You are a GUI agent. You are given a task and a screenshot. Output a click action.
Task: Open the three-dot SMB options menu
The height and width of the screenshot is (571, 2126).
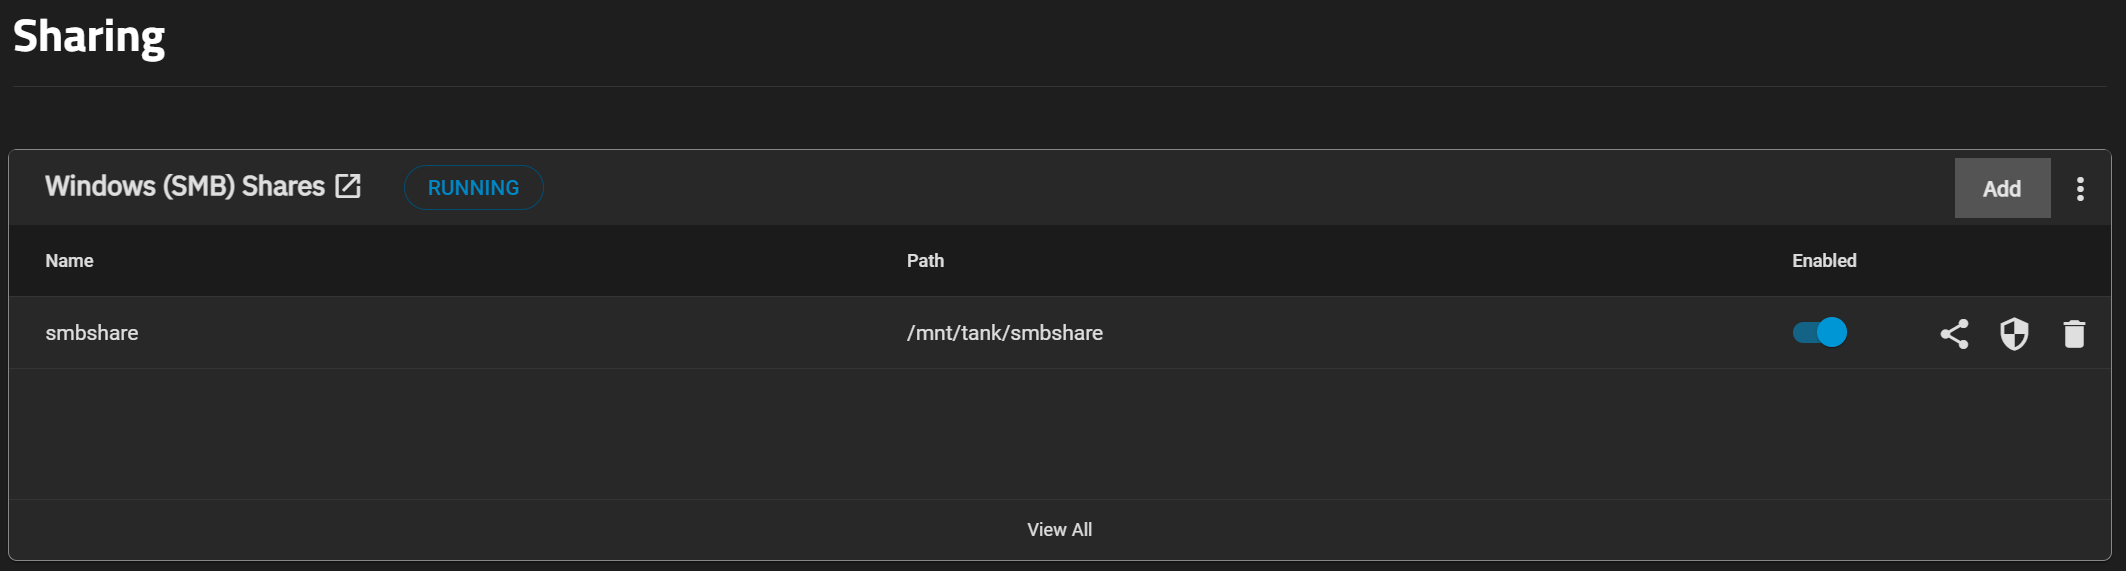(x=2080, y=189)
